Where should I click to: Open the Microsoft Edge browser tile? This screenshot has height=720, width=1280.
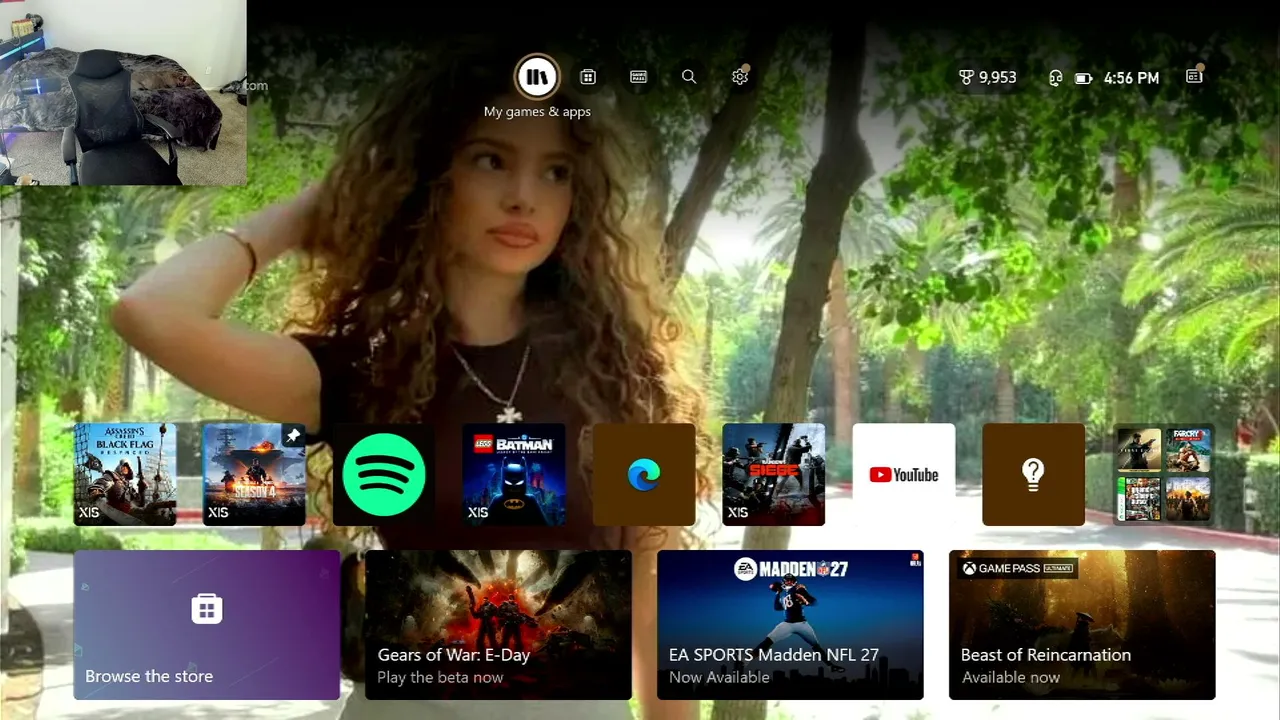point(644,474)
